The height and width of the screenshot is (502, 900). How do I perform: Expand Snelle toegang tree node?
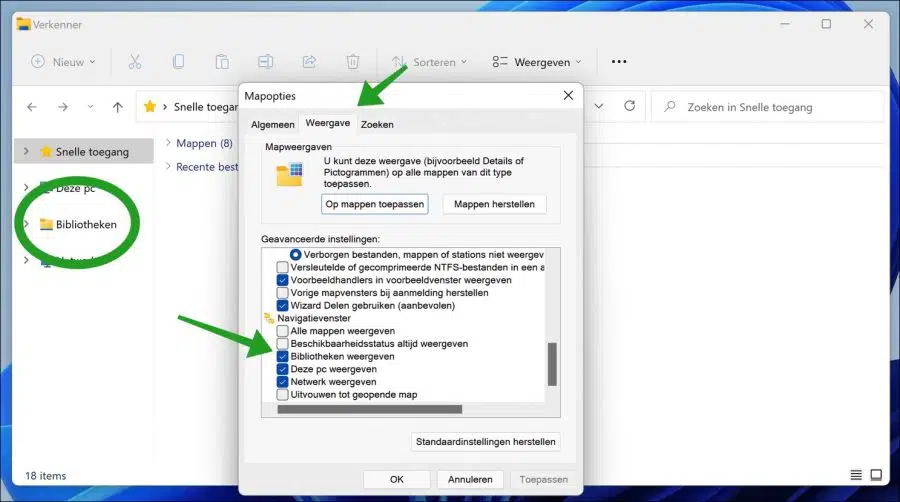click(x=26, y=151)
